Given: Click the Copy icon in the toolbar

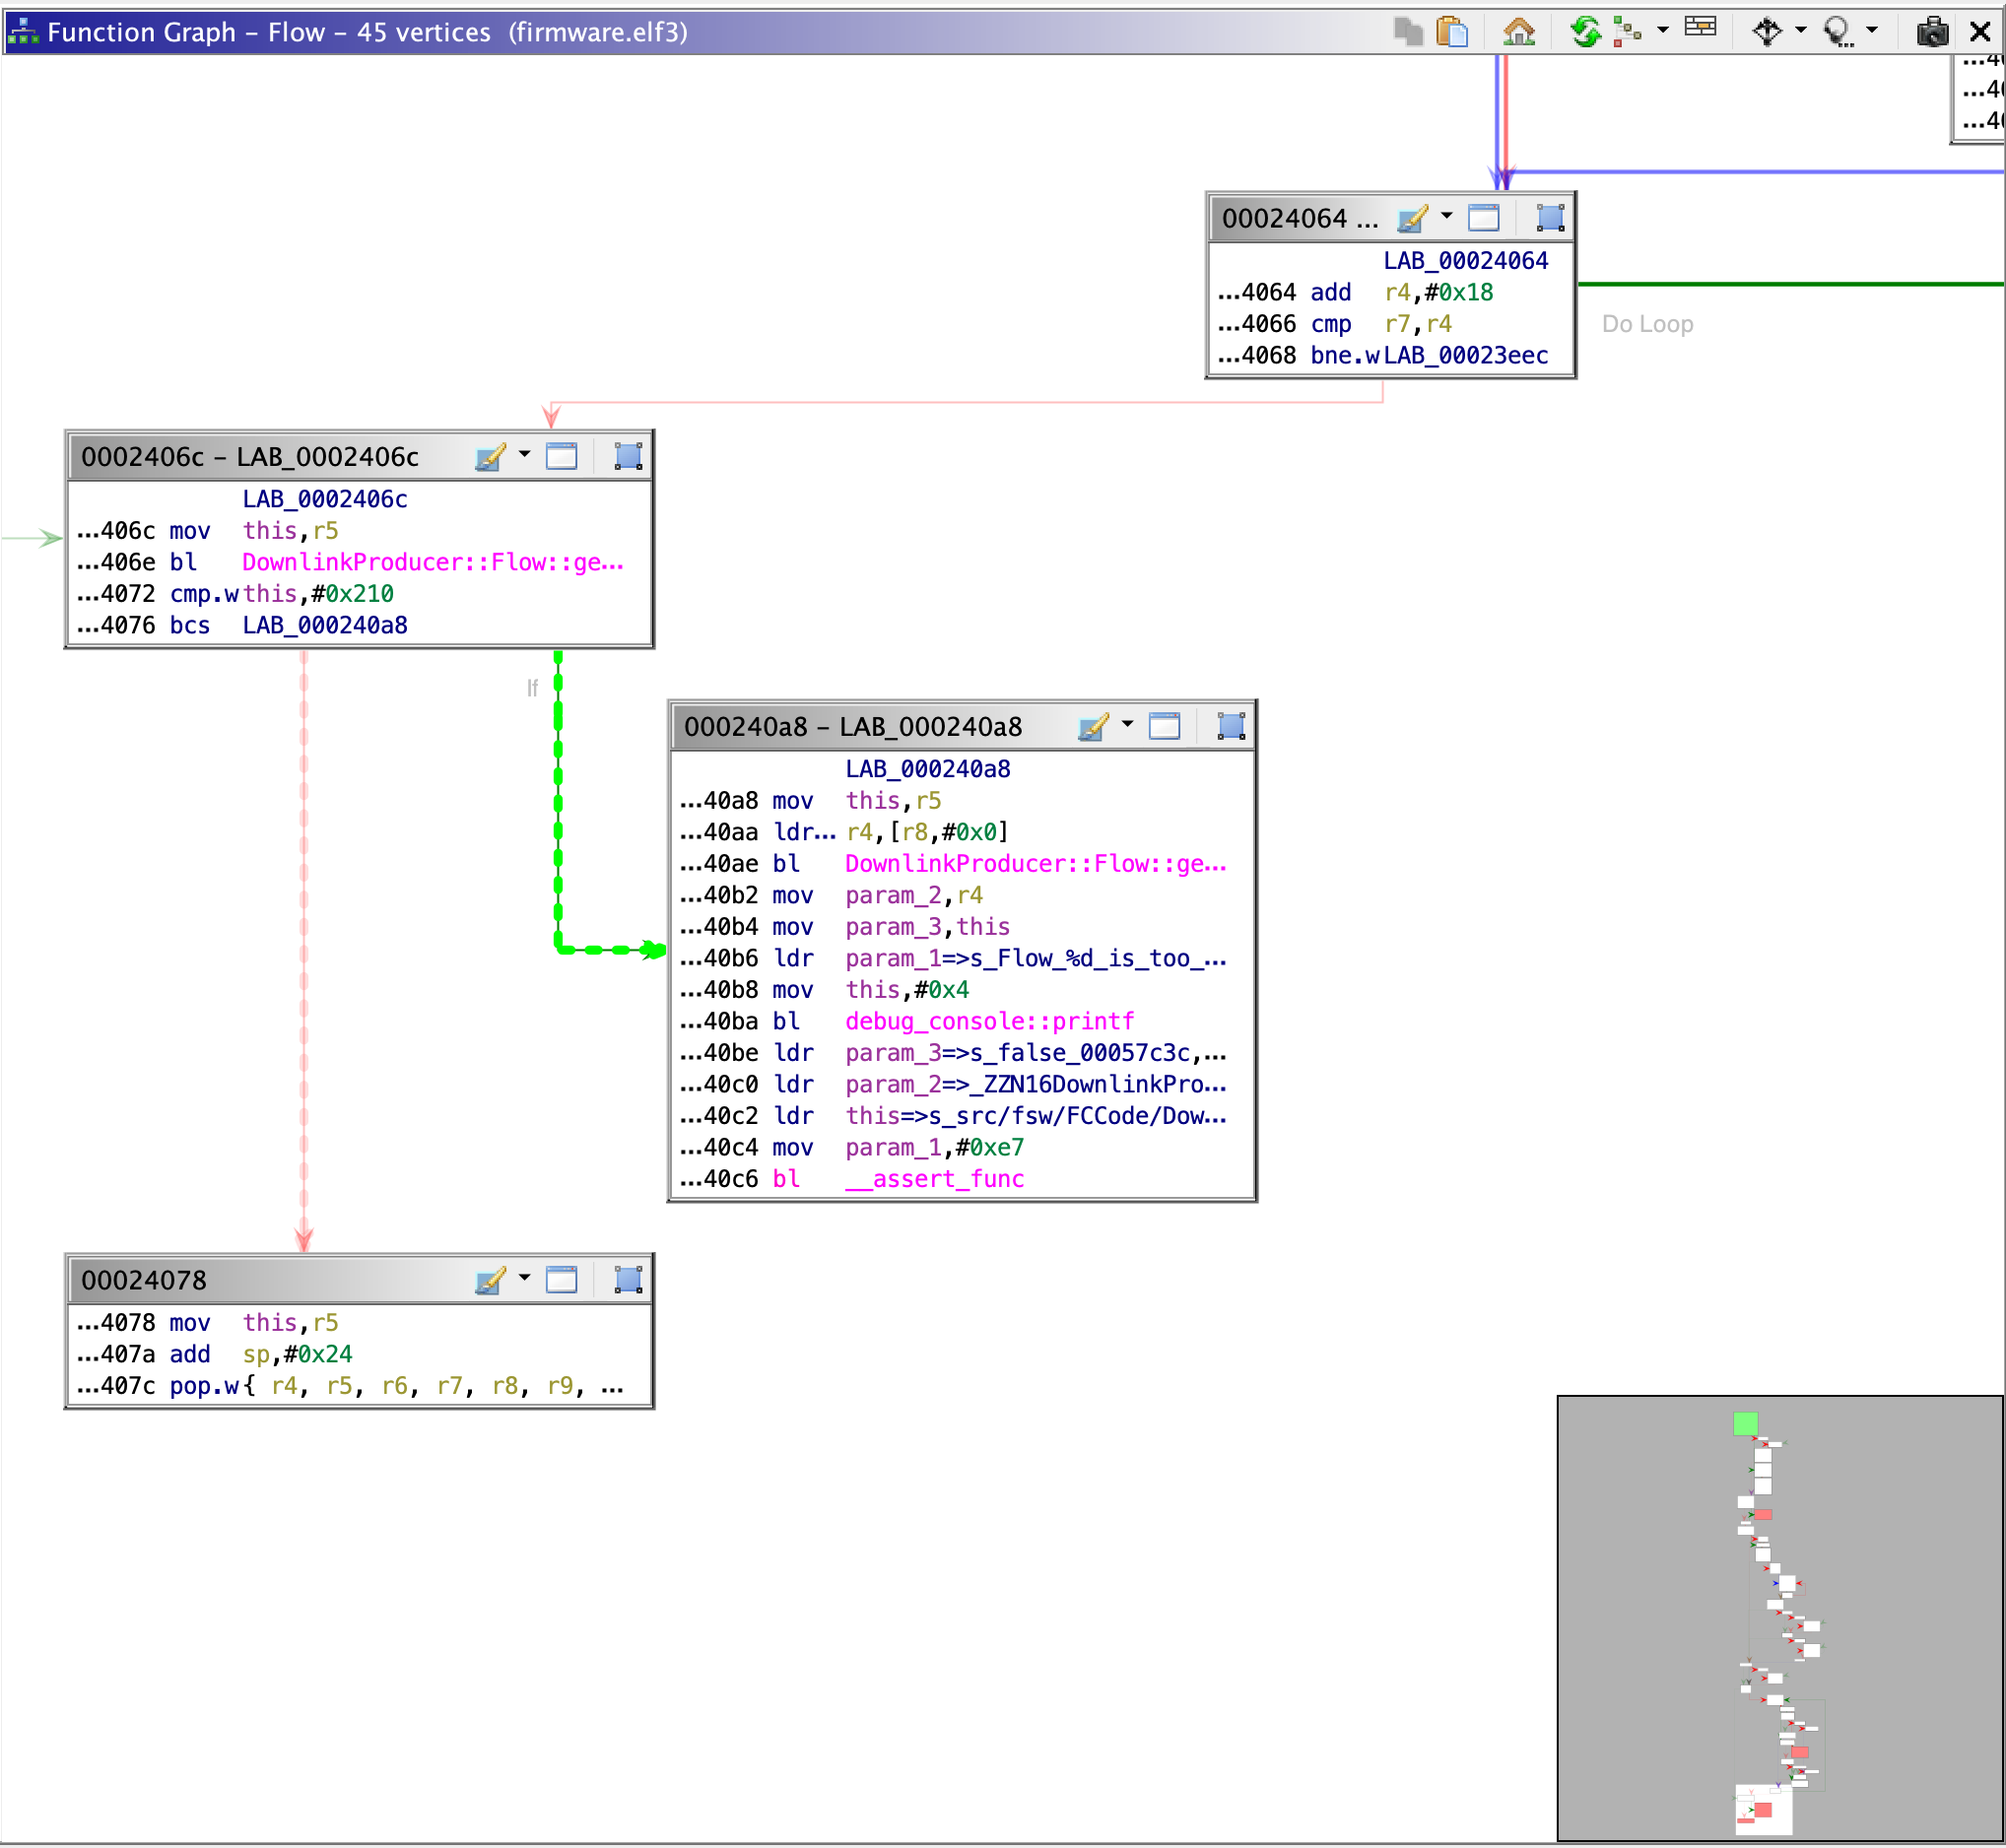Looking at the screenshot, I should point(1410,31).
